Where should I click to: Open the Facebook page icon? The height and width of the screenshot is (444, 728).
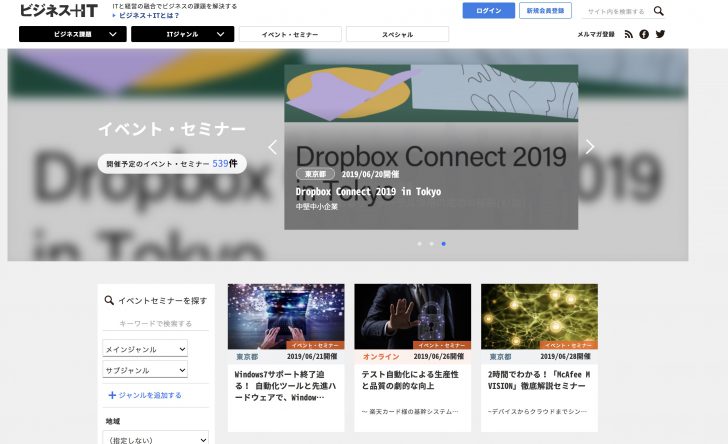click(x=644, y=34)
